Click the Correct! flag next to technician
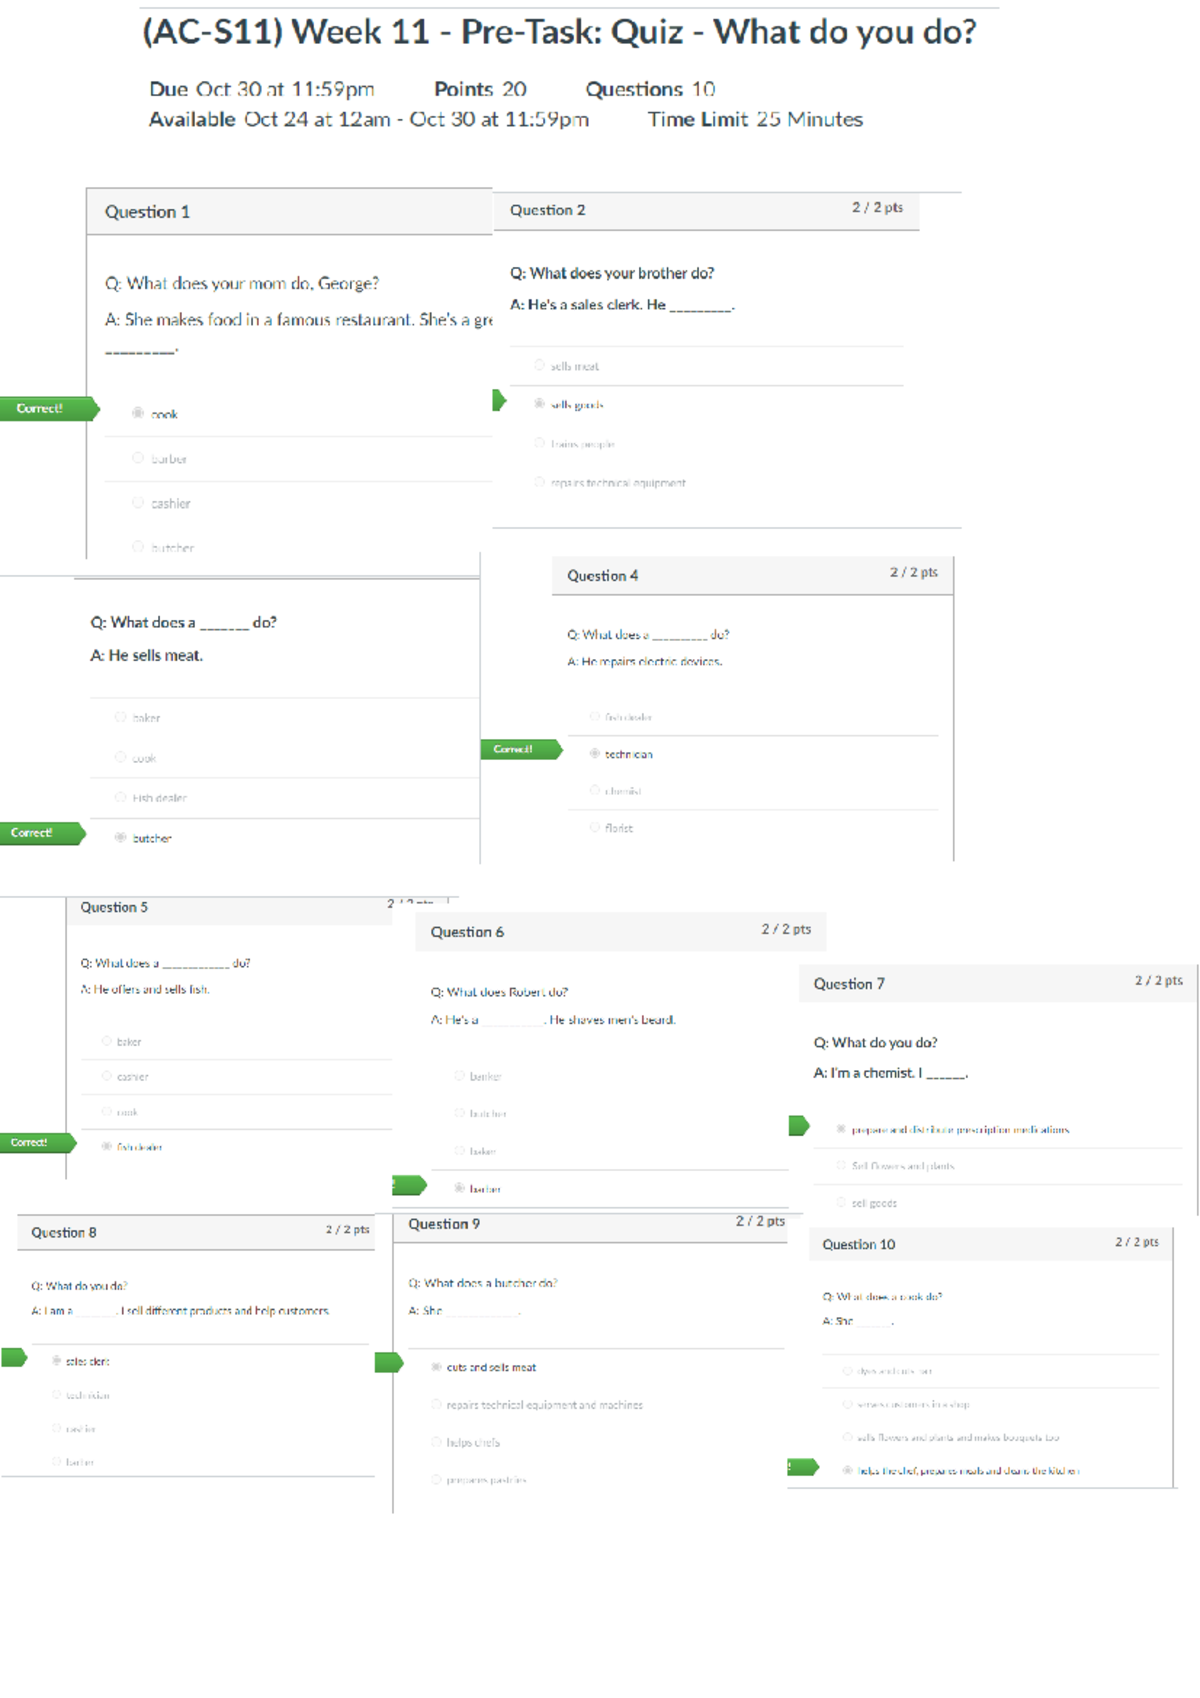This screenshot has width=1200, height=1698. pyautogui.click(x=519, y=749)
